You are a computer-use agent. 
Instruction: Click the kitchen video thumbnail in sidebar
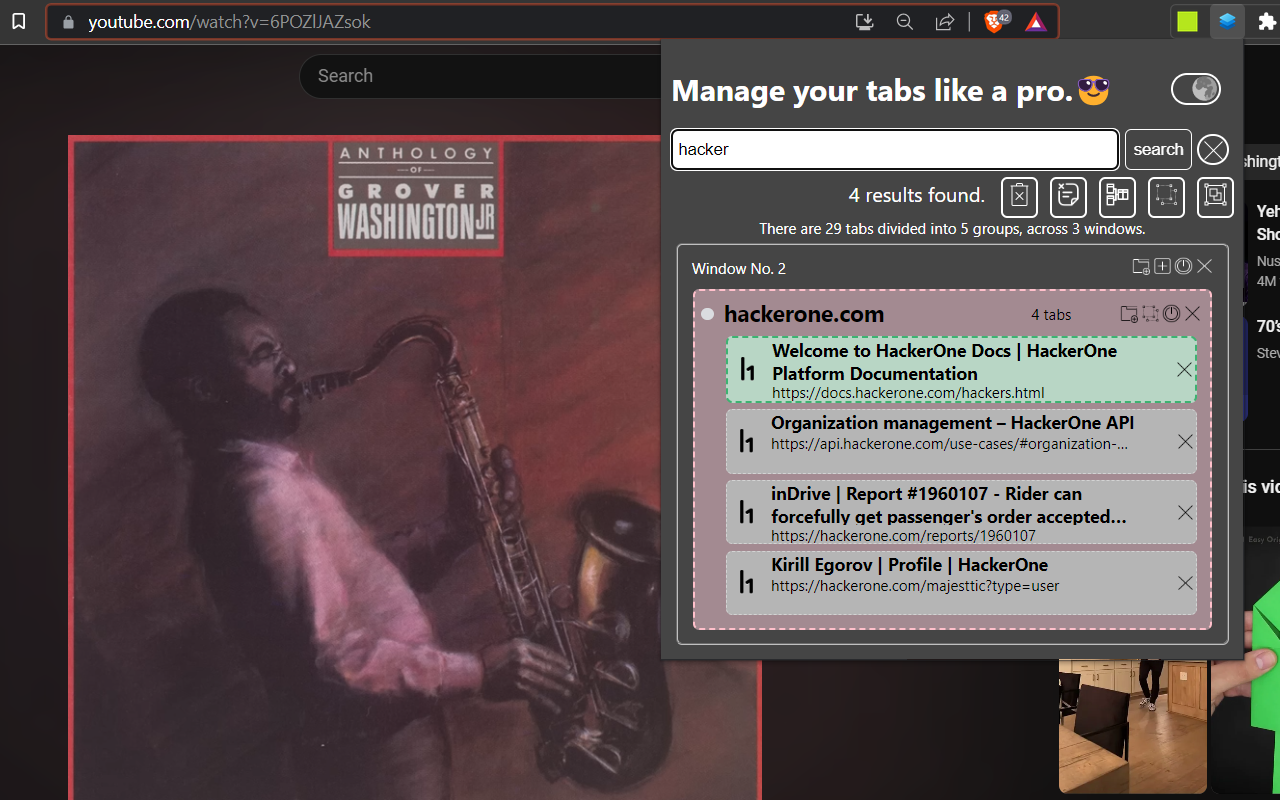[1133, 726]
